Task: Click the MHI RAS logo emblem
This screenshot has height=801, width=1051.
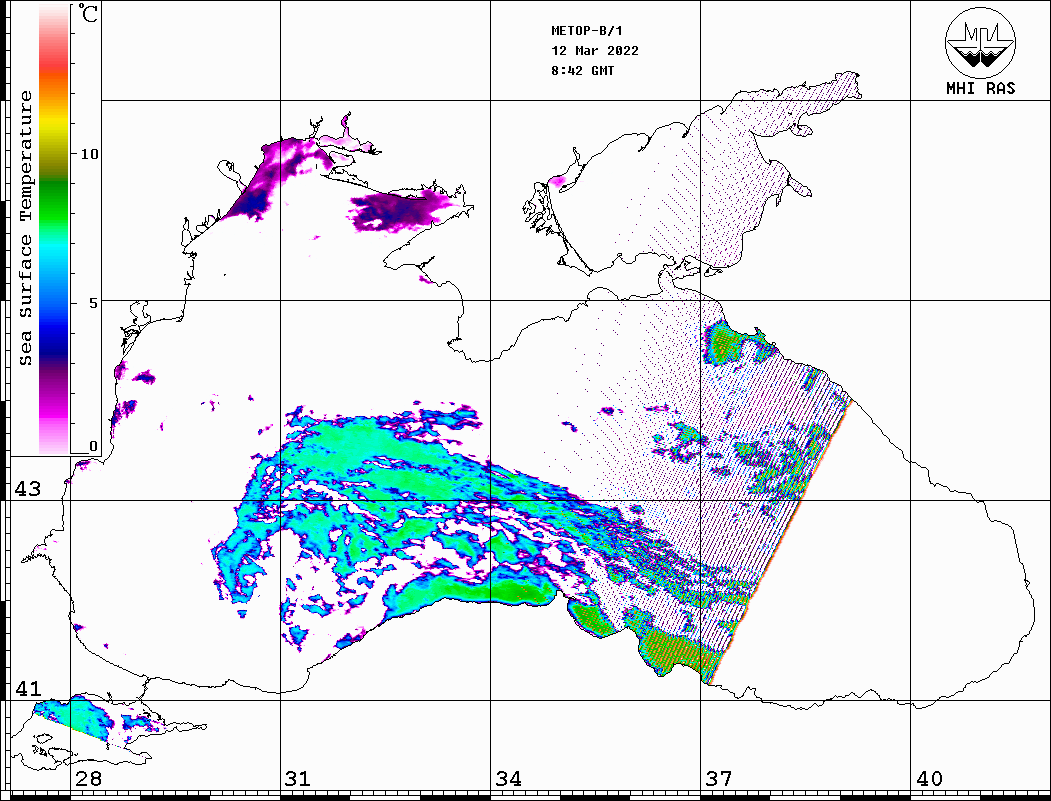Action: tap(981, 42)
